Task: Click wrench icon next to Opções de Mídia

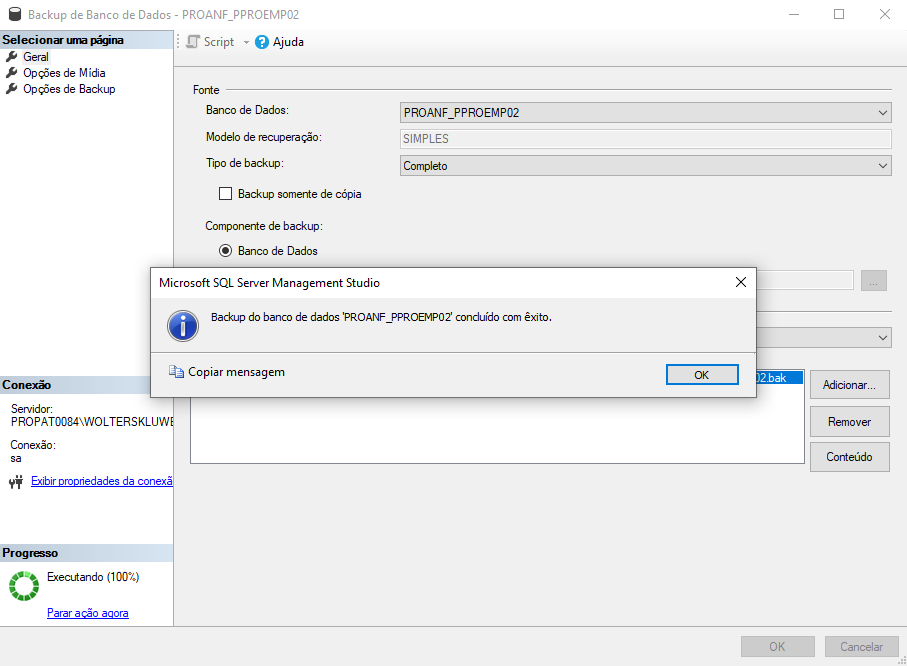Action: [x=12, y=73]
